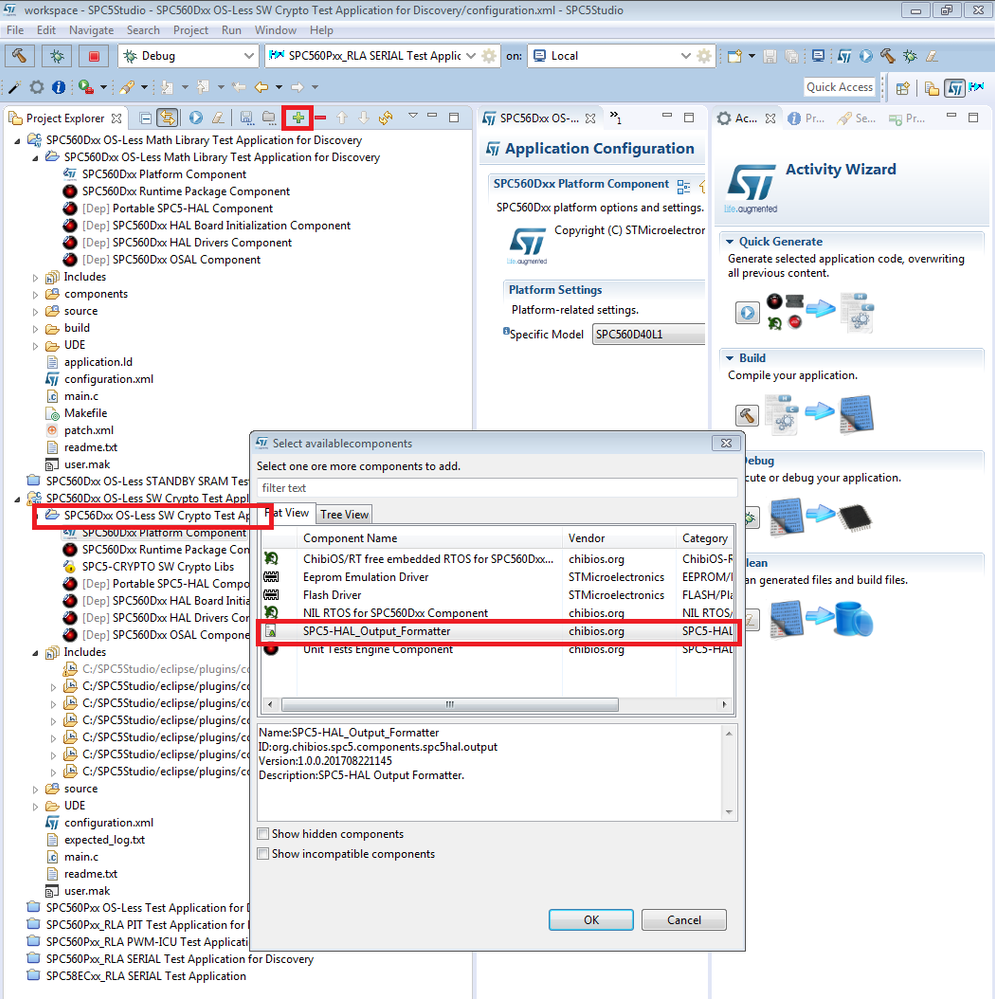Screen dimensions: 995x999
Task: Click the blue generate icon in Project Explorer toolbar
Action: point(196,118)
